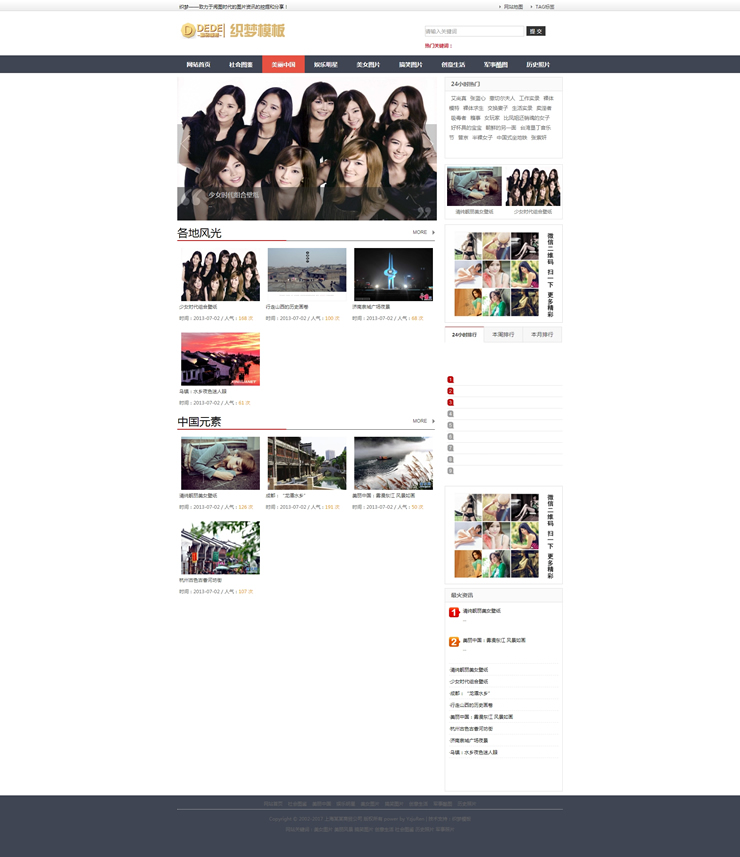Click the orange number 2 badge in 最火资讯

pyautogui.click(x=454, y=642)
